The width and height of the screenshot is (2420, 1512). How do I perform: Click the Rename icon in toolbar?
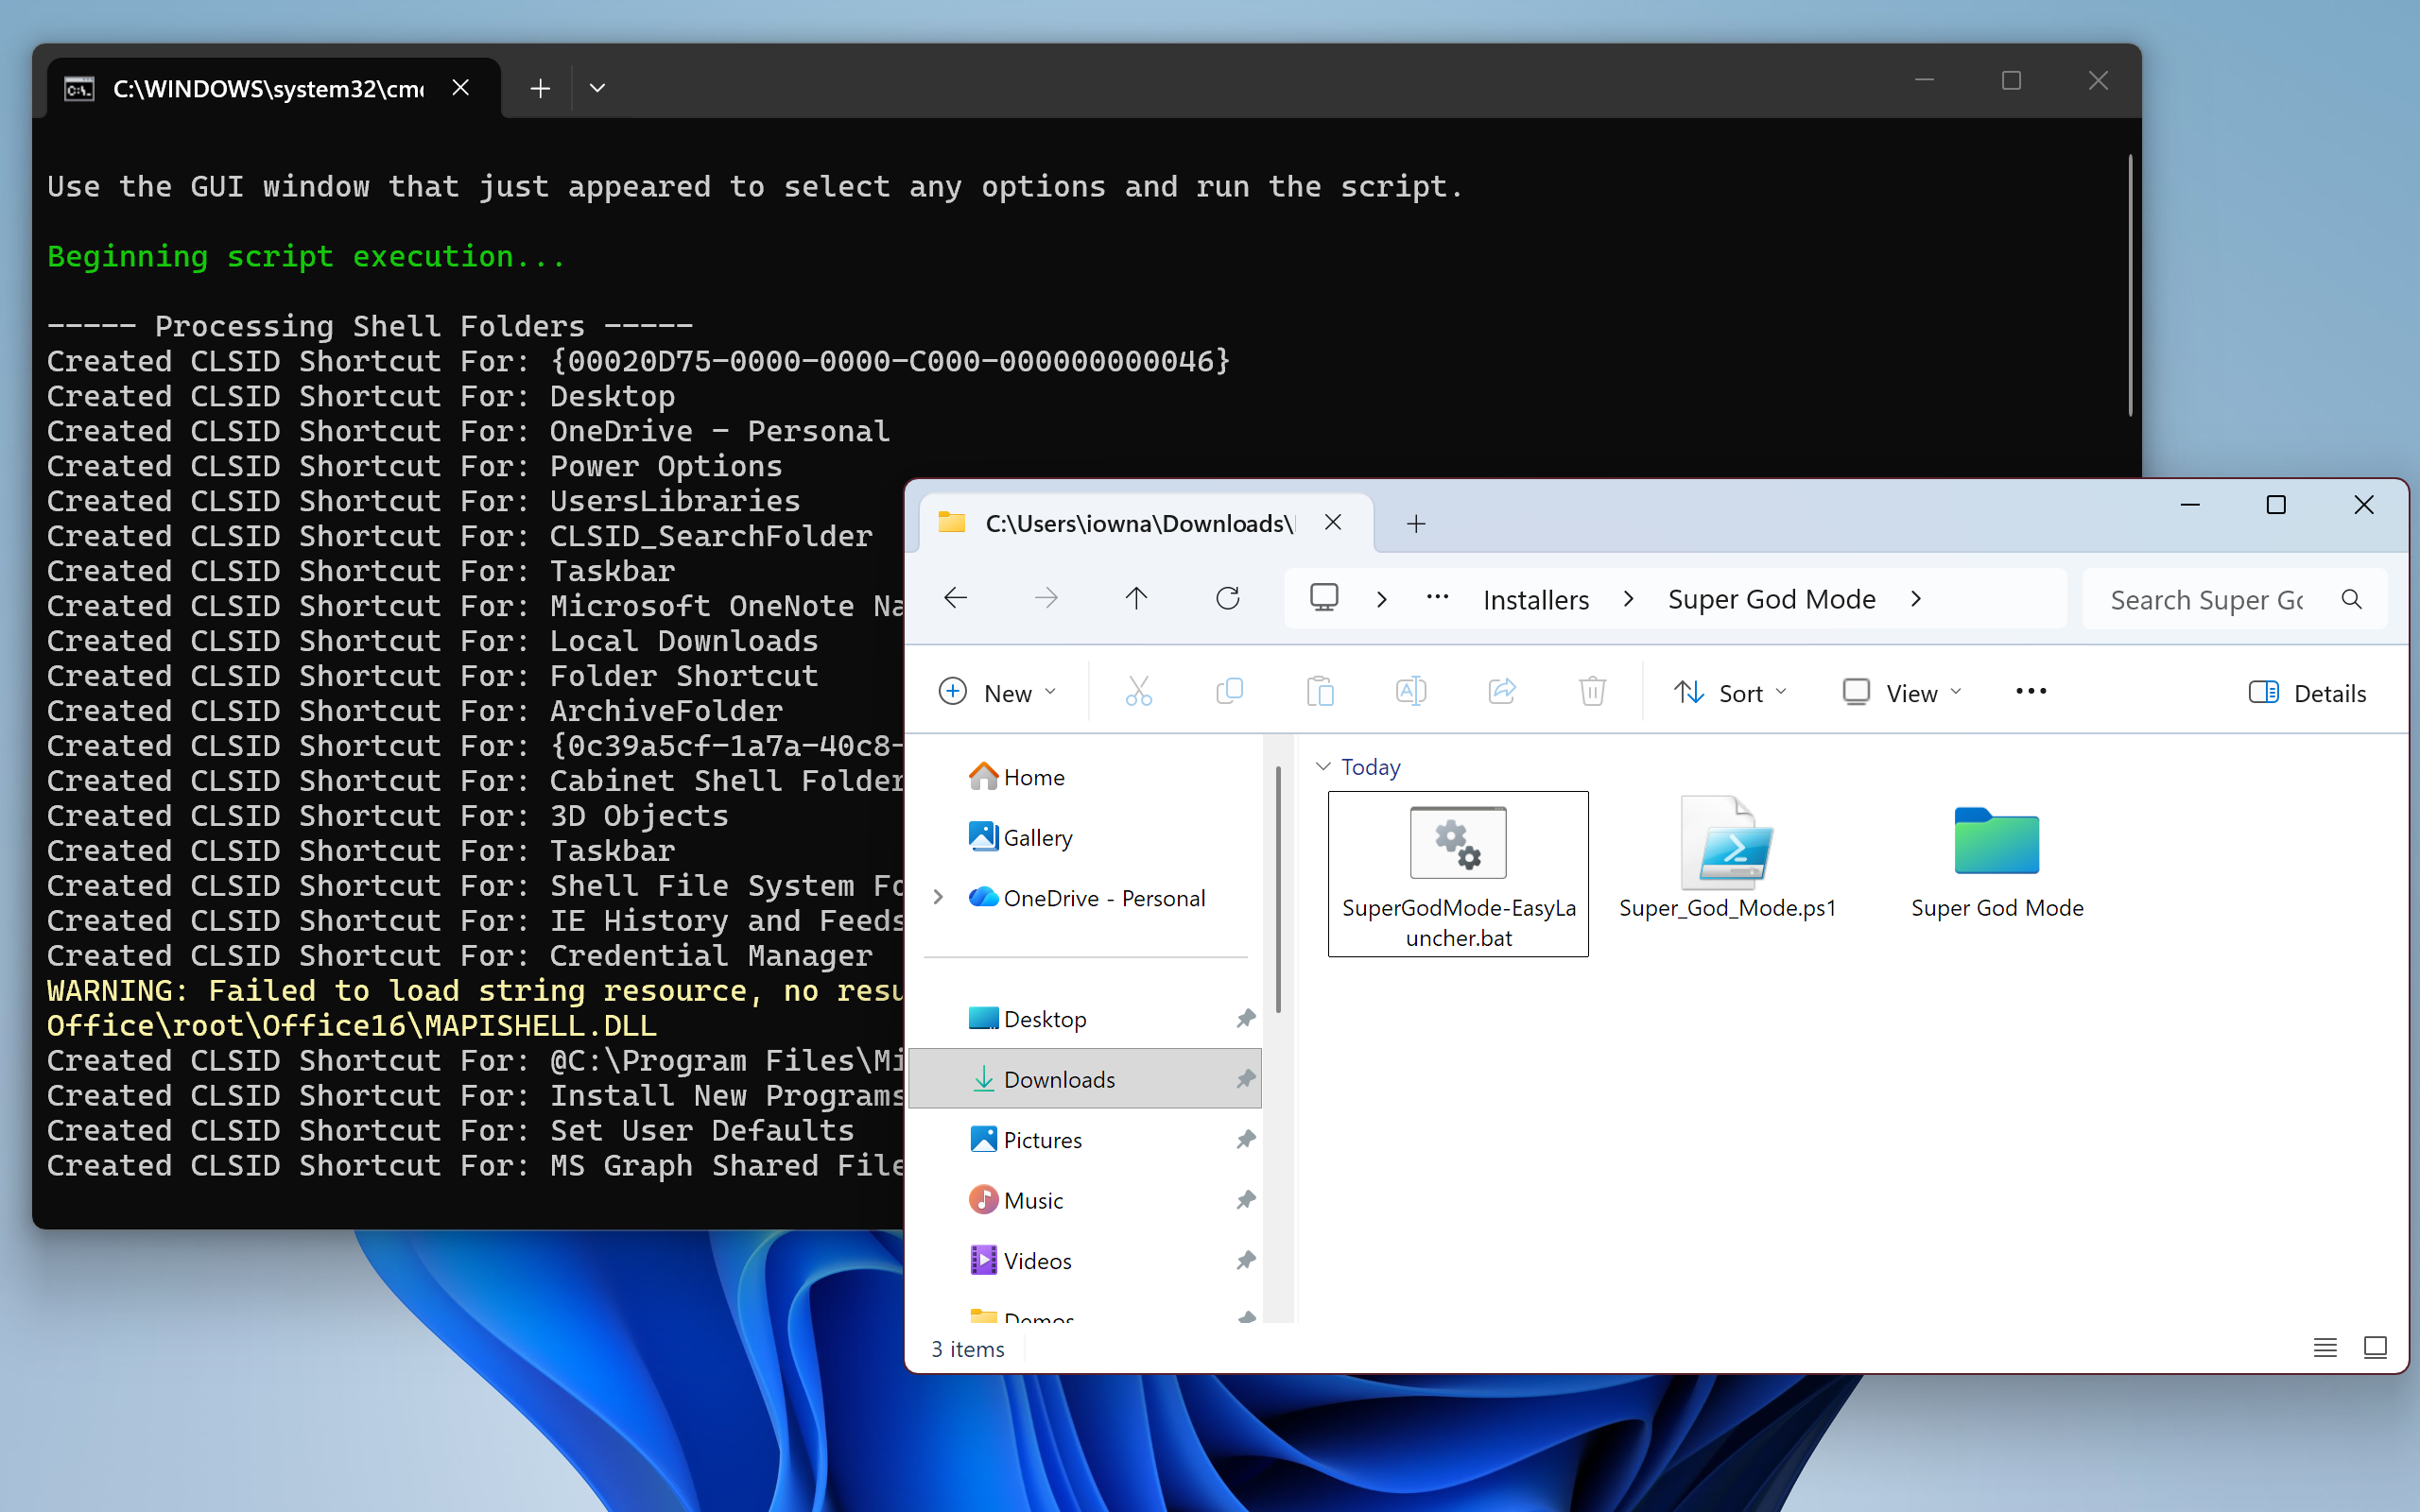1410,692
